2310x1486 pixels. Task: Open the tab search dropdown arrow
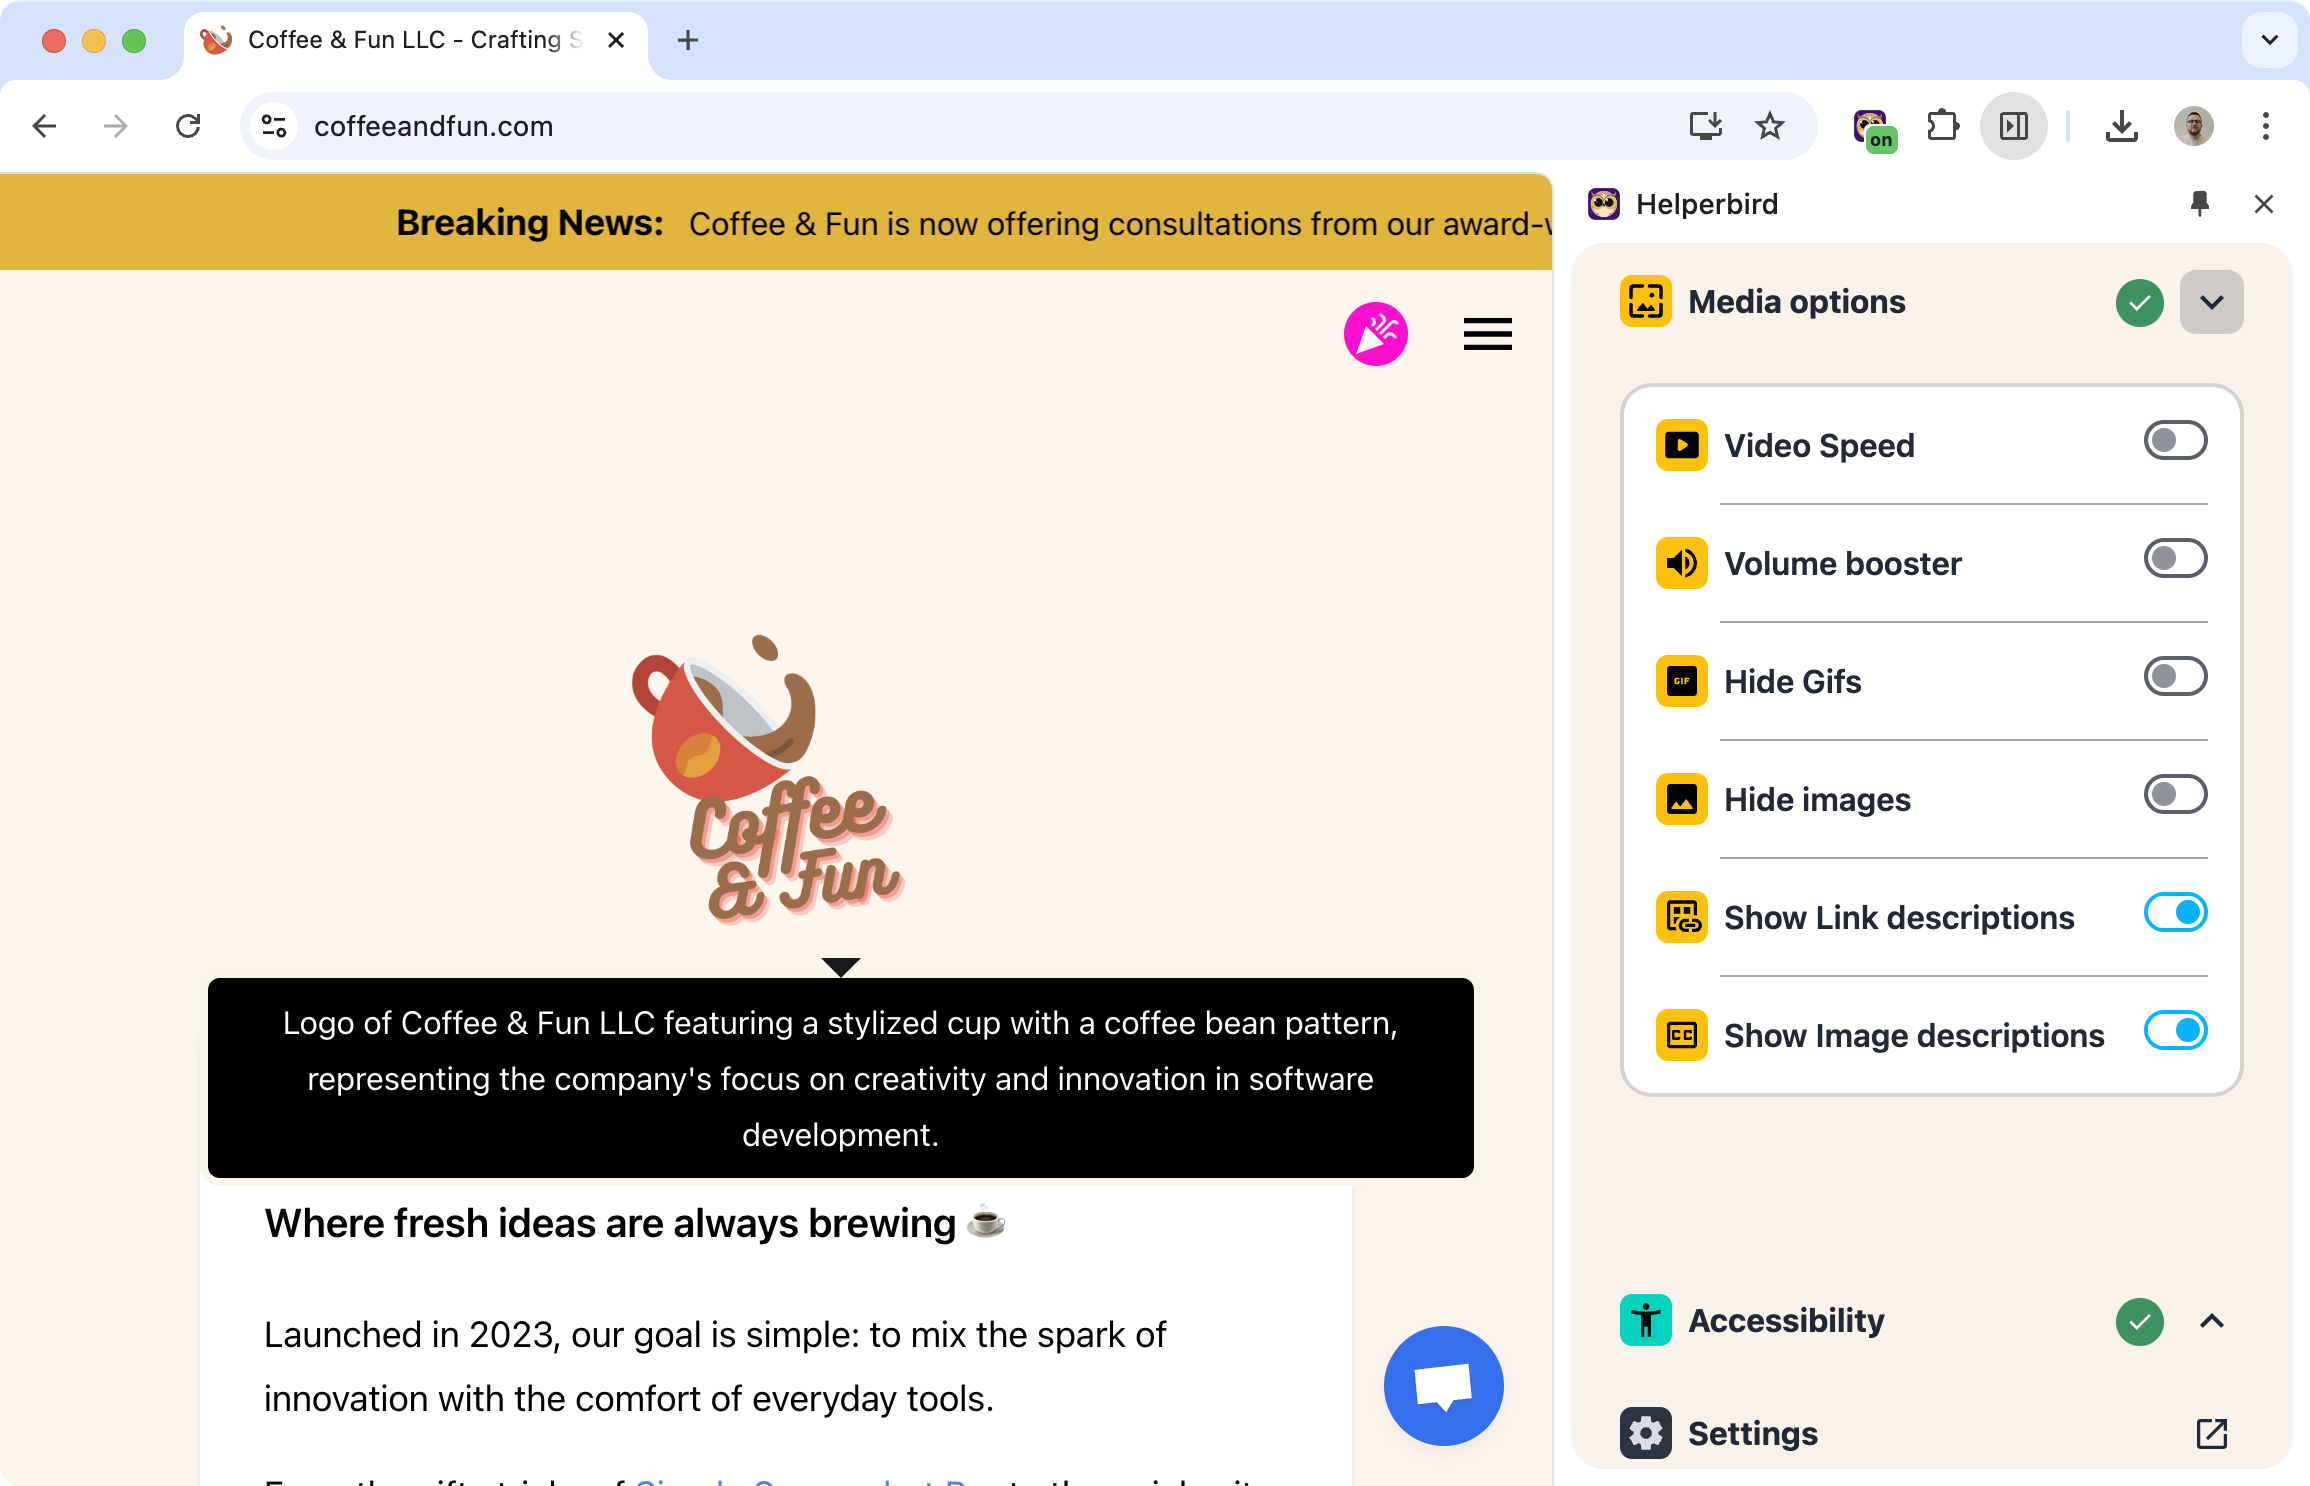(2269, 40)
